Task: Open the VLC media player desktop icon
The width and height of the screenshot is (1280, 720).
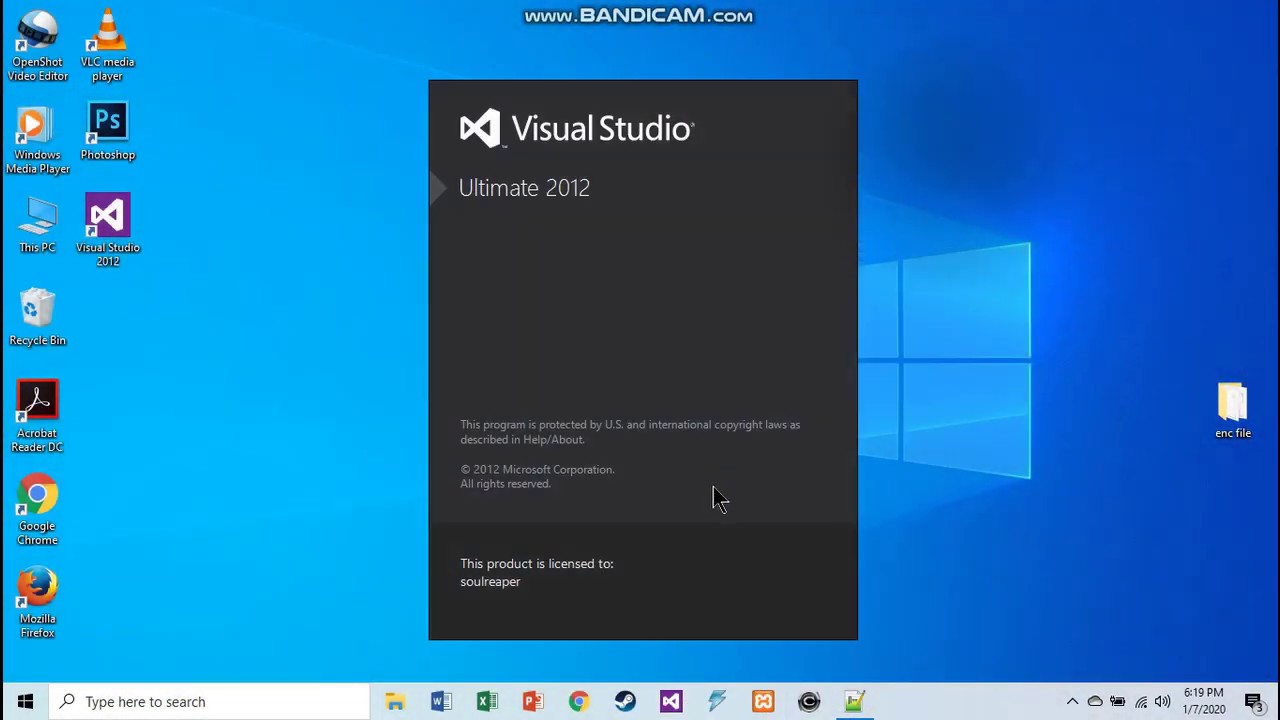Action: coord(107,46)
